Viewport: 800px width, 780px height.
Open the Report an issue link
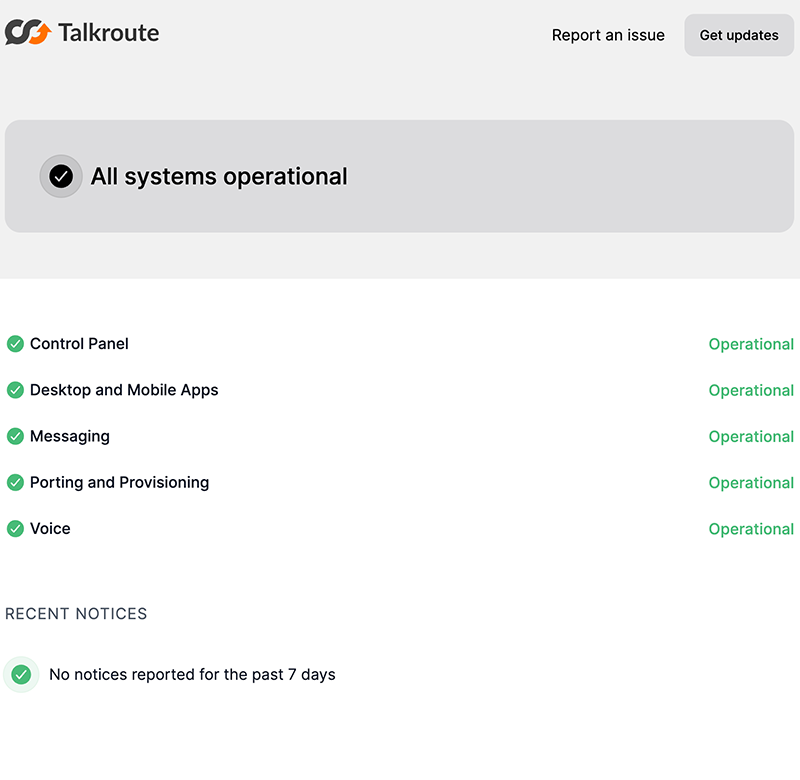(x=608, y=35)
